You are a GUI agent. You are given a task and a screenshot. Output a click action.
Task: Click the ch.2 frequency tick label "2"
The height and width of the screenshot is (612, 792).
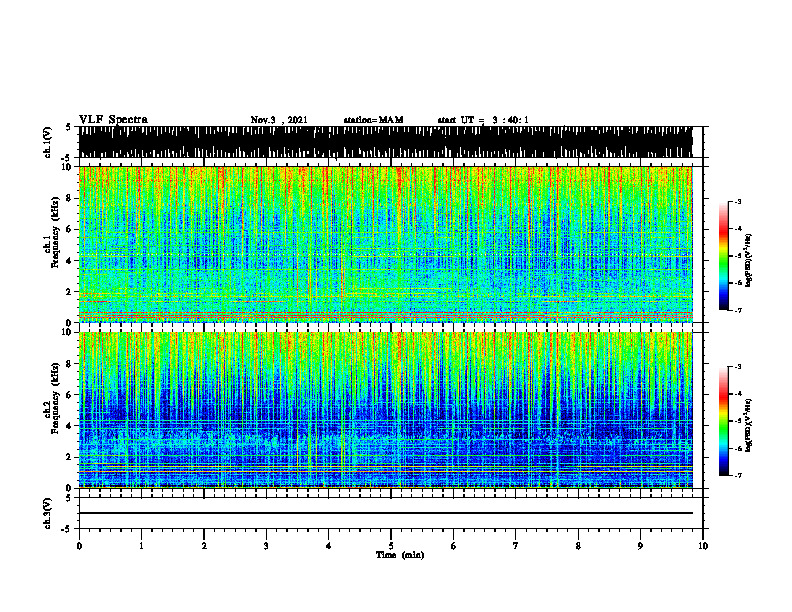[70, 457]
